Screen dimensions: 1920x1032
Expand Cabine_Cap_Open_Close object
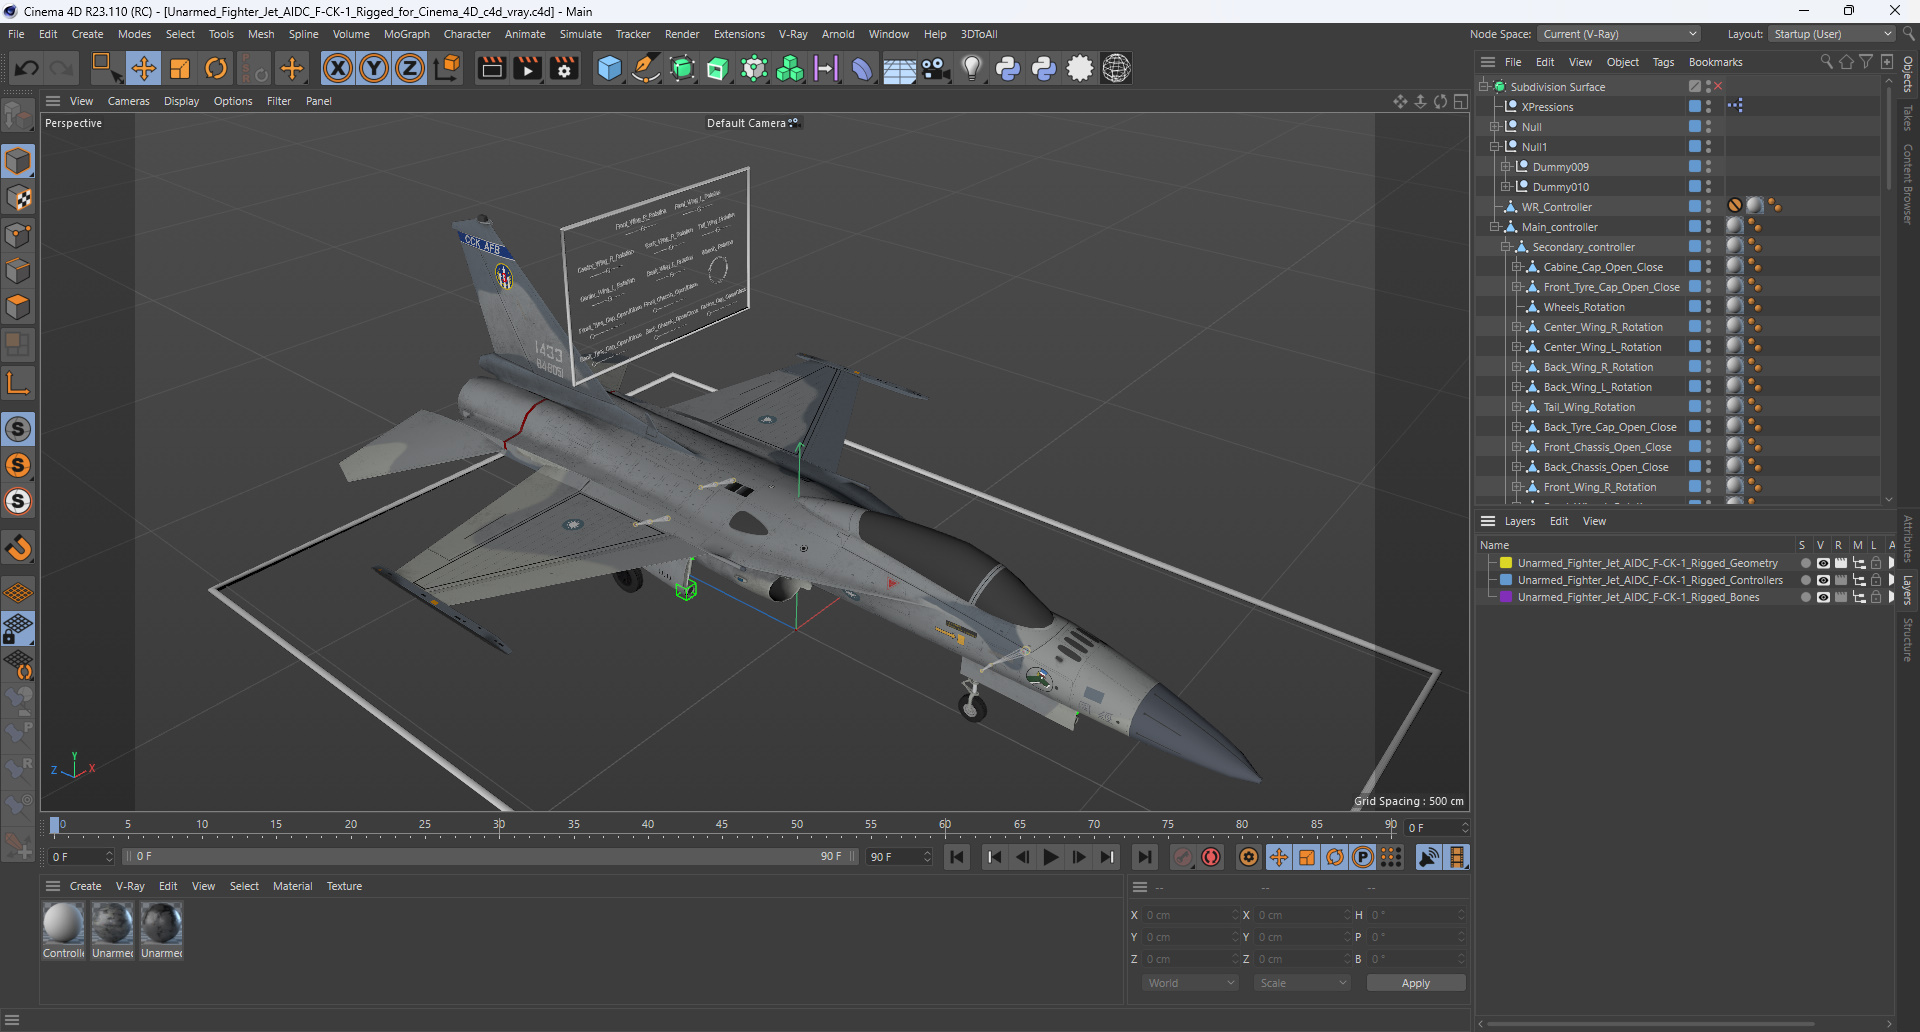[1517, 267]
